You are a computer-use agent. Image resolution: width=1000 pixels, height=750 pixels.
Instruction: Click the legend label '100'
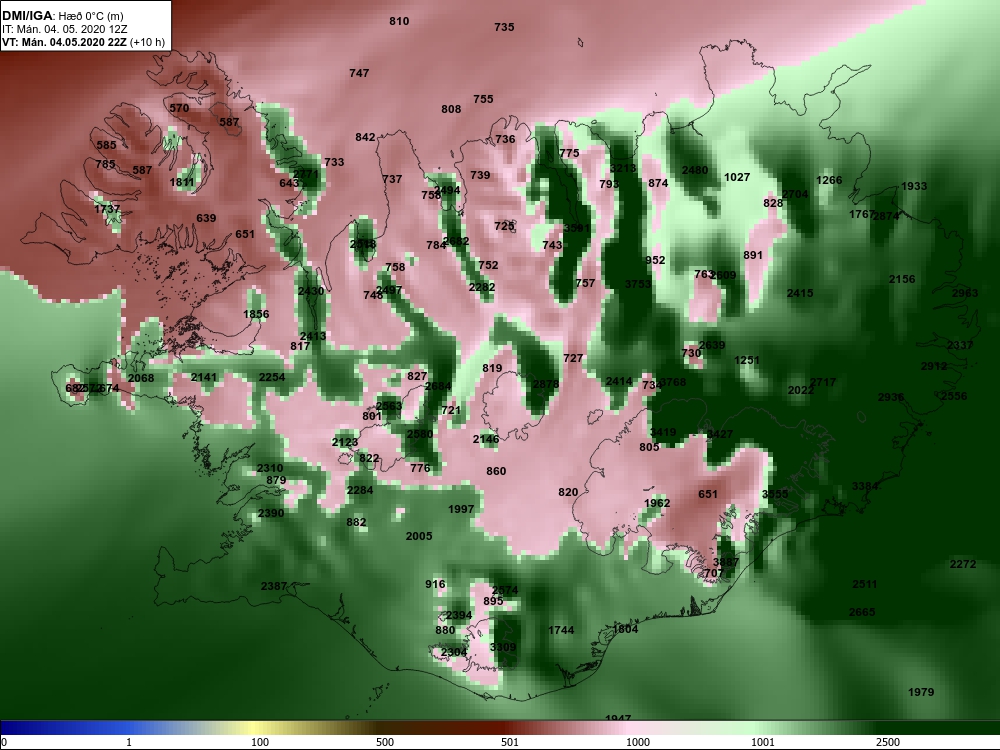click(x=260, y=742)
